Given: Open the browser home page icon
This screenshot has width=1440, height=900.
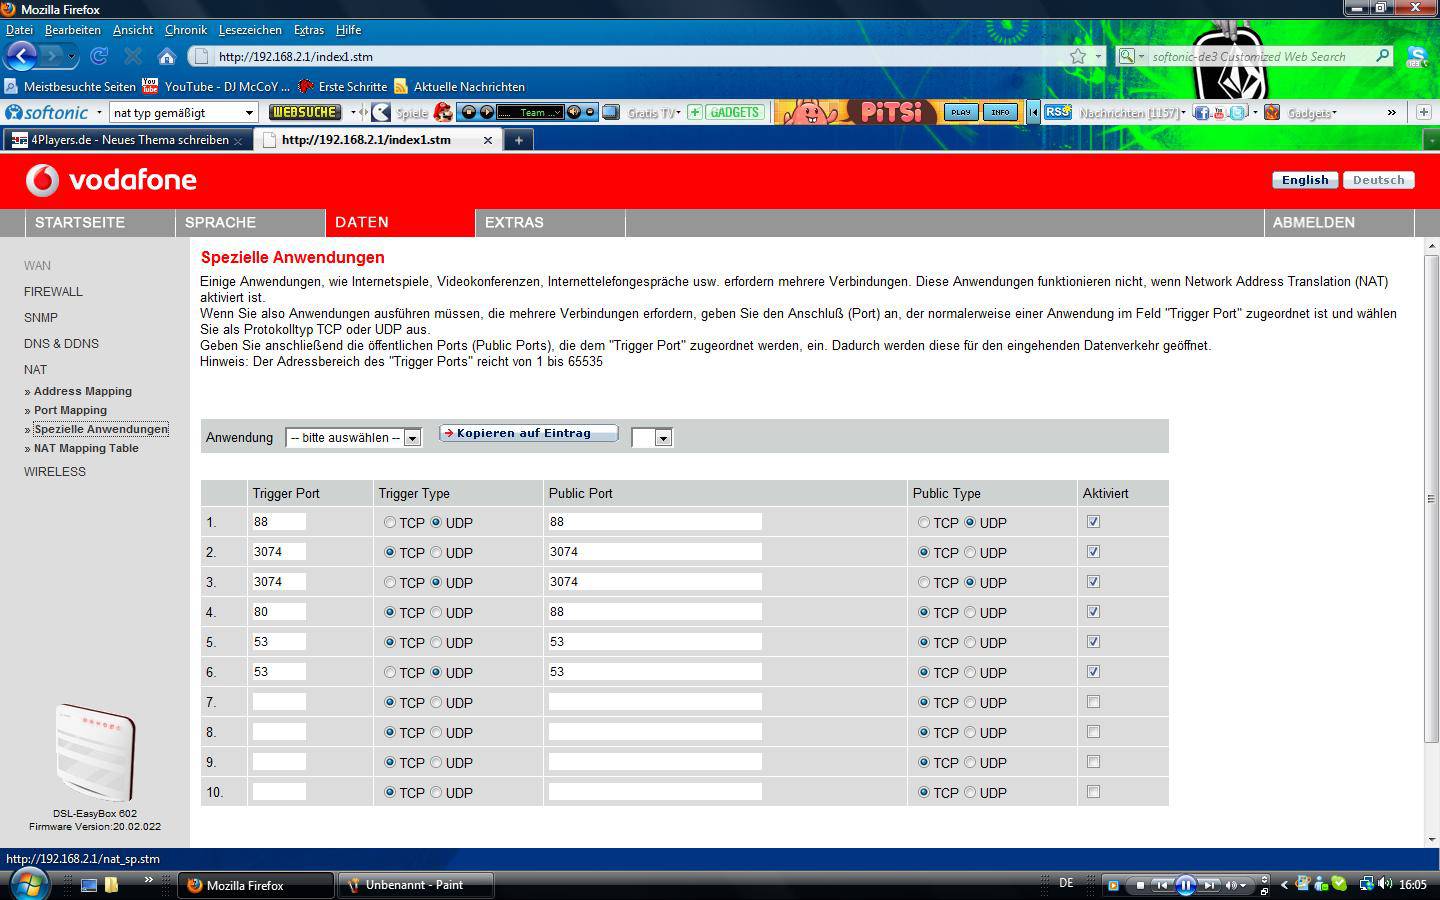Looking at the screenshot, I should [x=167, y=56].
